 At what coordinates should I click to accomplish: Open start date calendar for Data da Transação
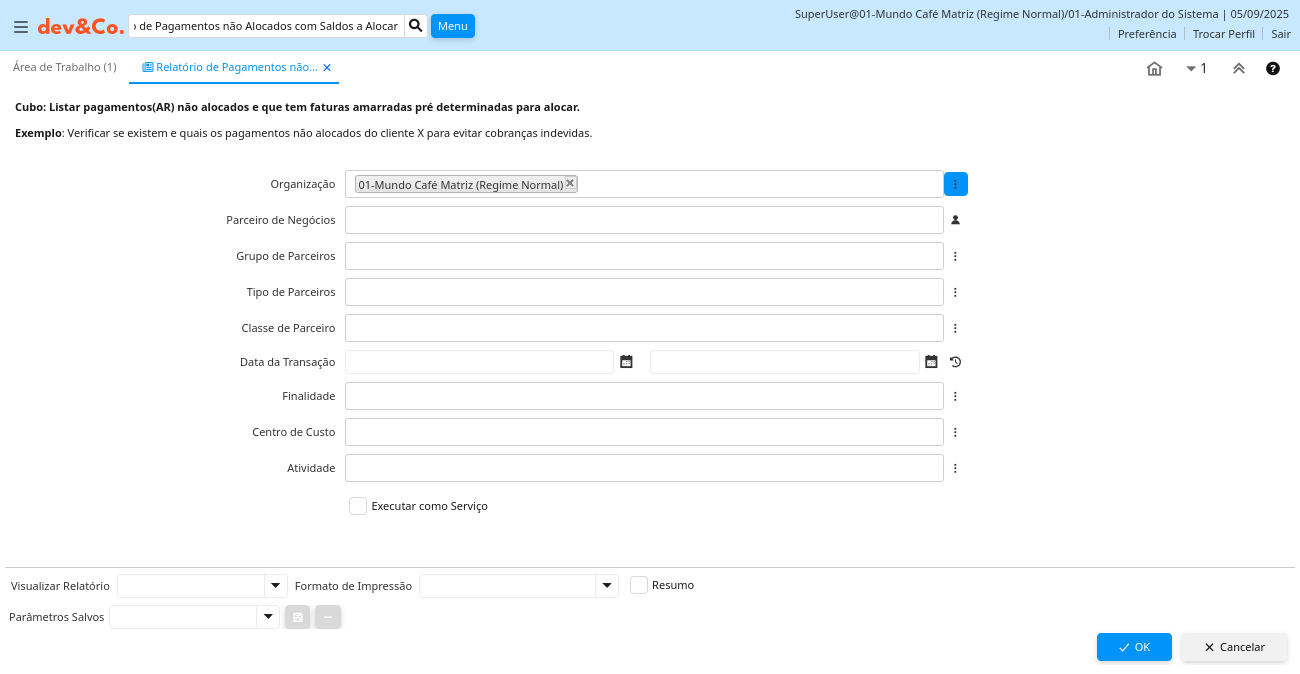(626, 362)
